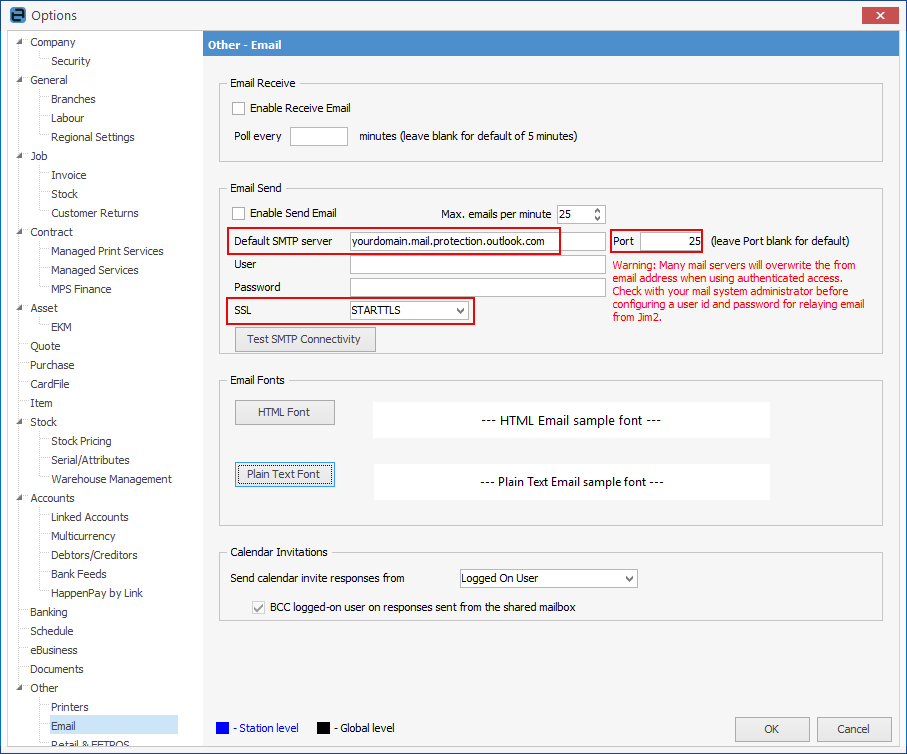Collapse the Contract tree node

click(x=20, y=232)
